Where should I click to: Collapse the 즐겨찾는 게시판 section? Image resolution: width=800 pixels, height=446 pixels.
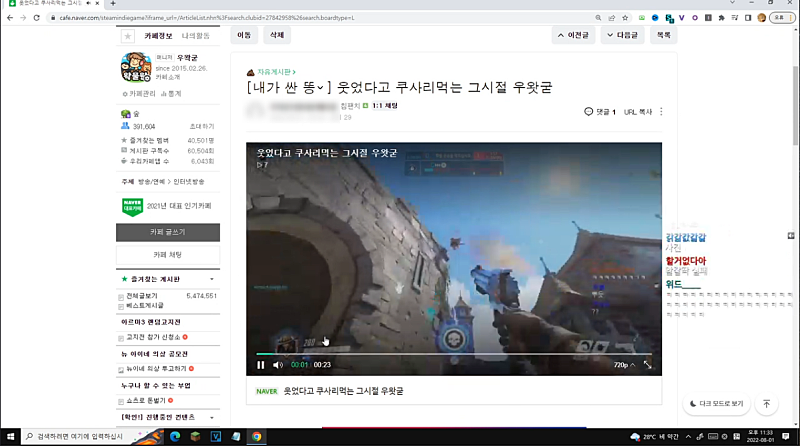[x=212, y=279]
